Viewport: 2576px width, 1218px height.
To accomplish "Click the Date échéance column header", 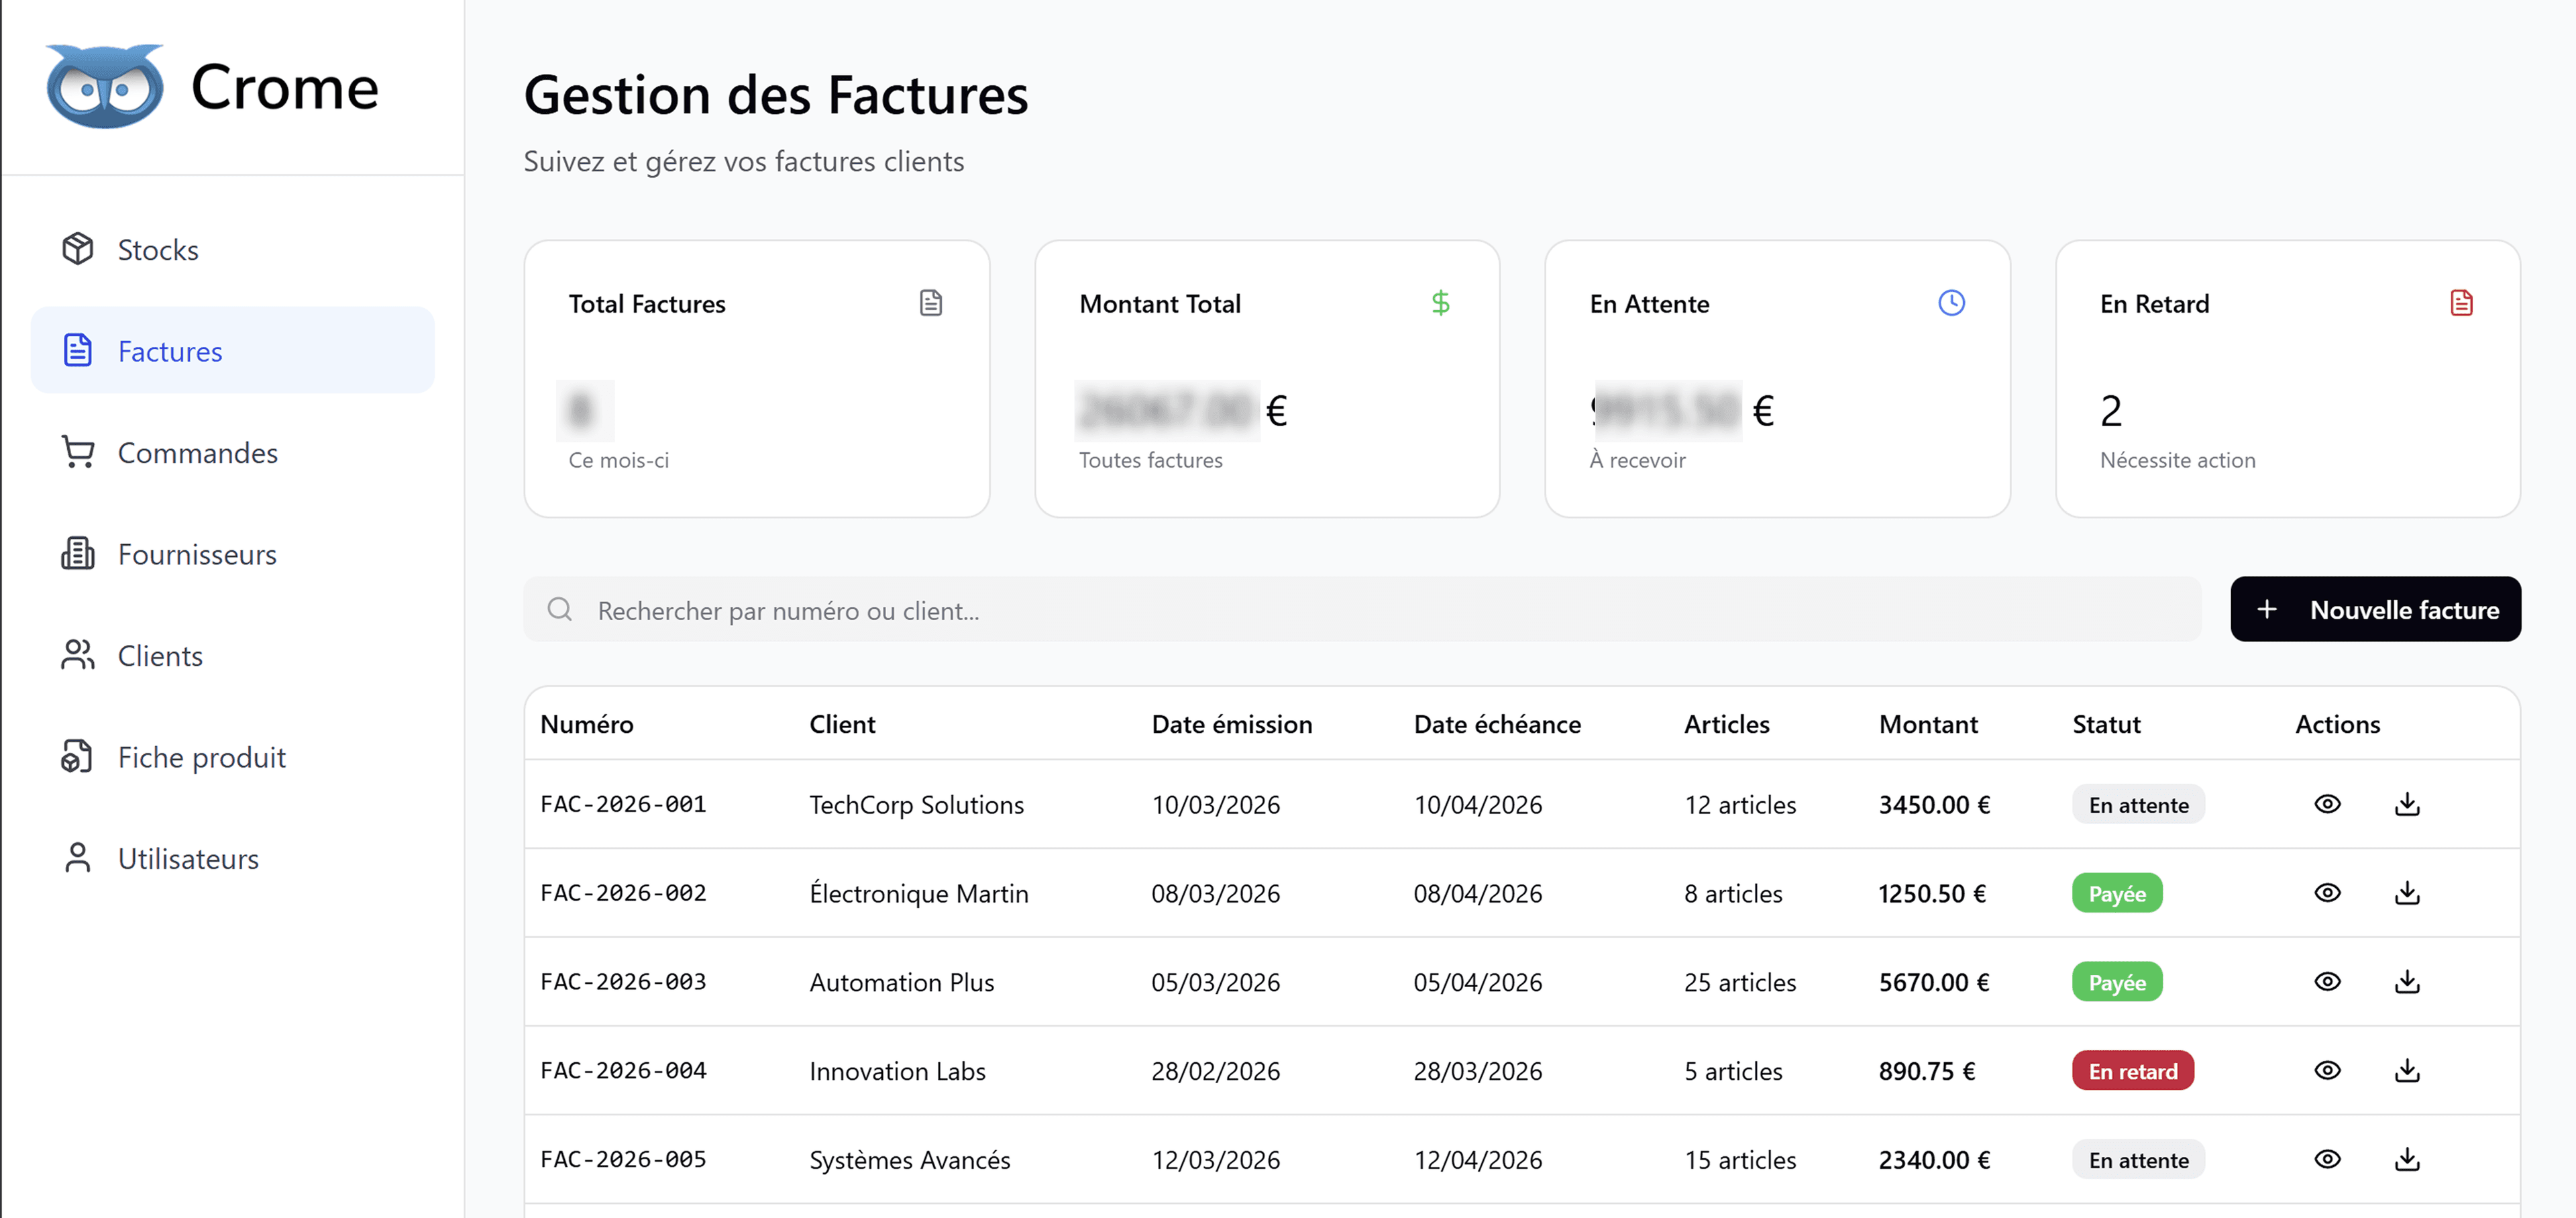I will point(1497,724).
